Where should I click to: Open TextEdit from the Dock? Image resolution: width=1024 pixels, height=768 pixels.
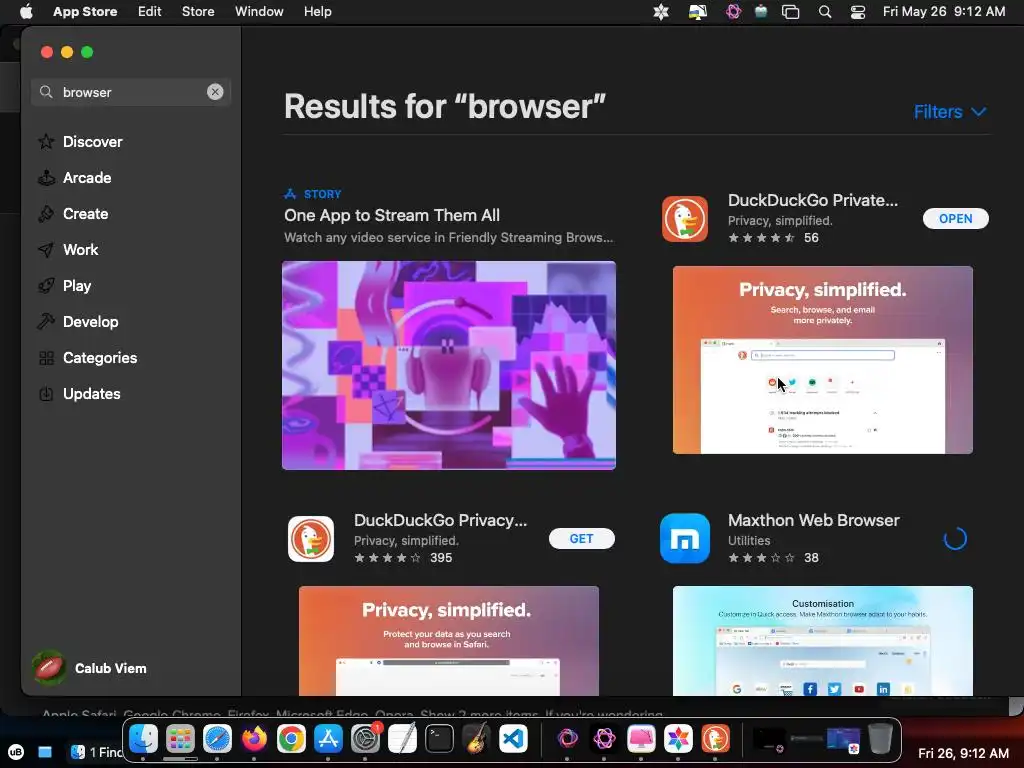pos(402,739)
